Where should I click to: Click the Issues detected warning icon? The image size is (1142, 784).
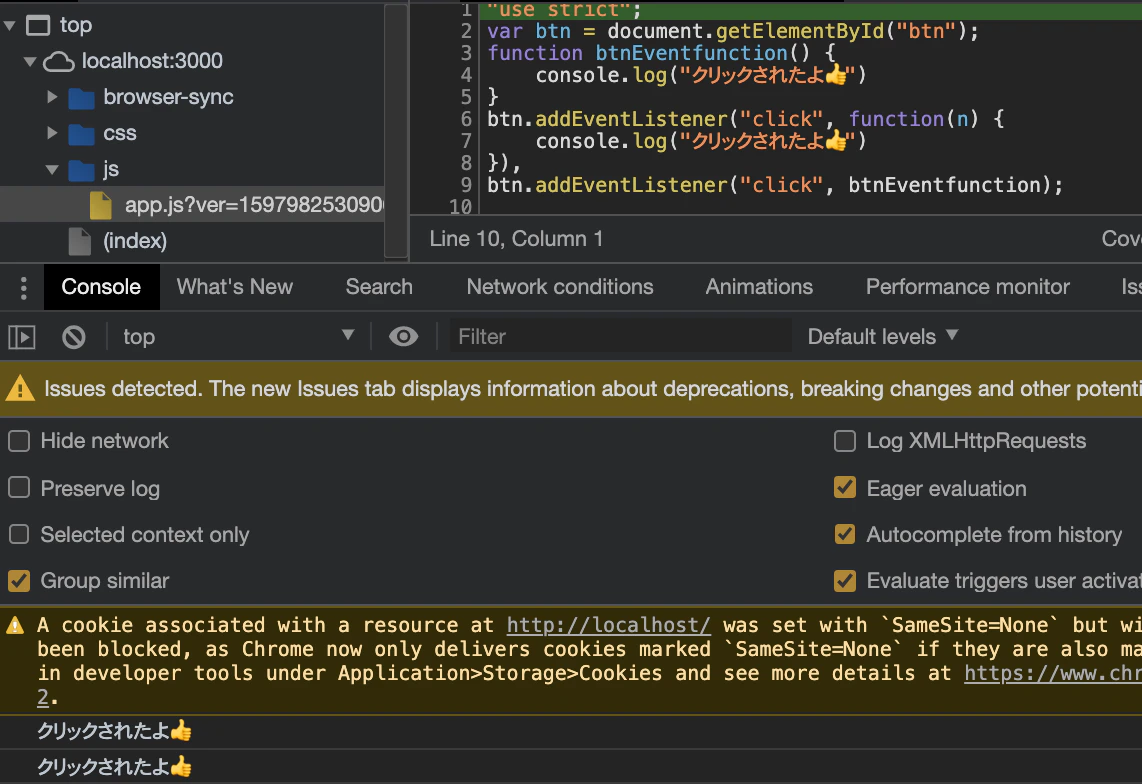pos(20,388)
